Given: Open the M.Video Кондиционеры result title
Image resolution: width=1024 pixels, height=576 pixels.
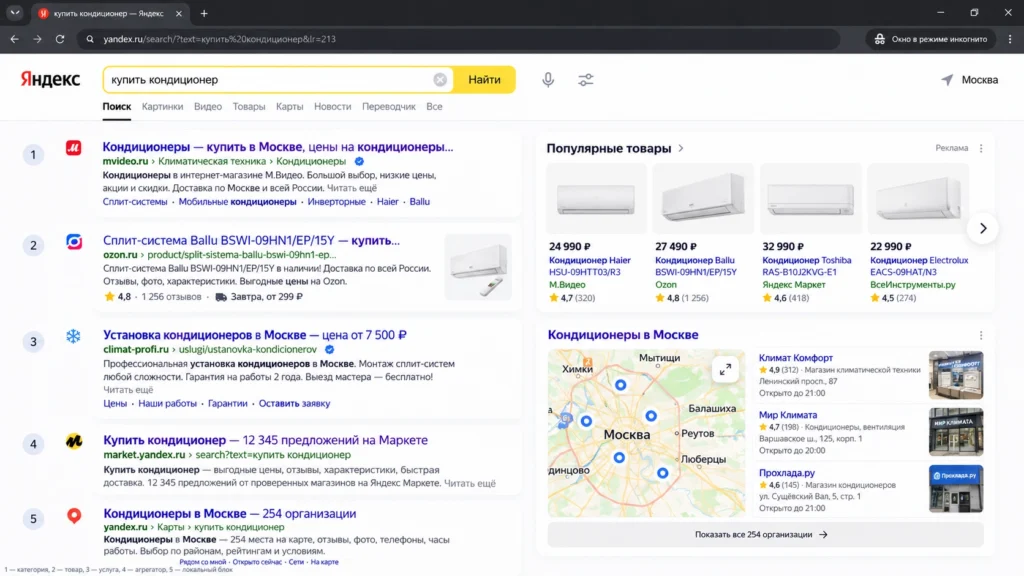Looking at the screenshot, I should pyautogui.click(x=278, y=147).
